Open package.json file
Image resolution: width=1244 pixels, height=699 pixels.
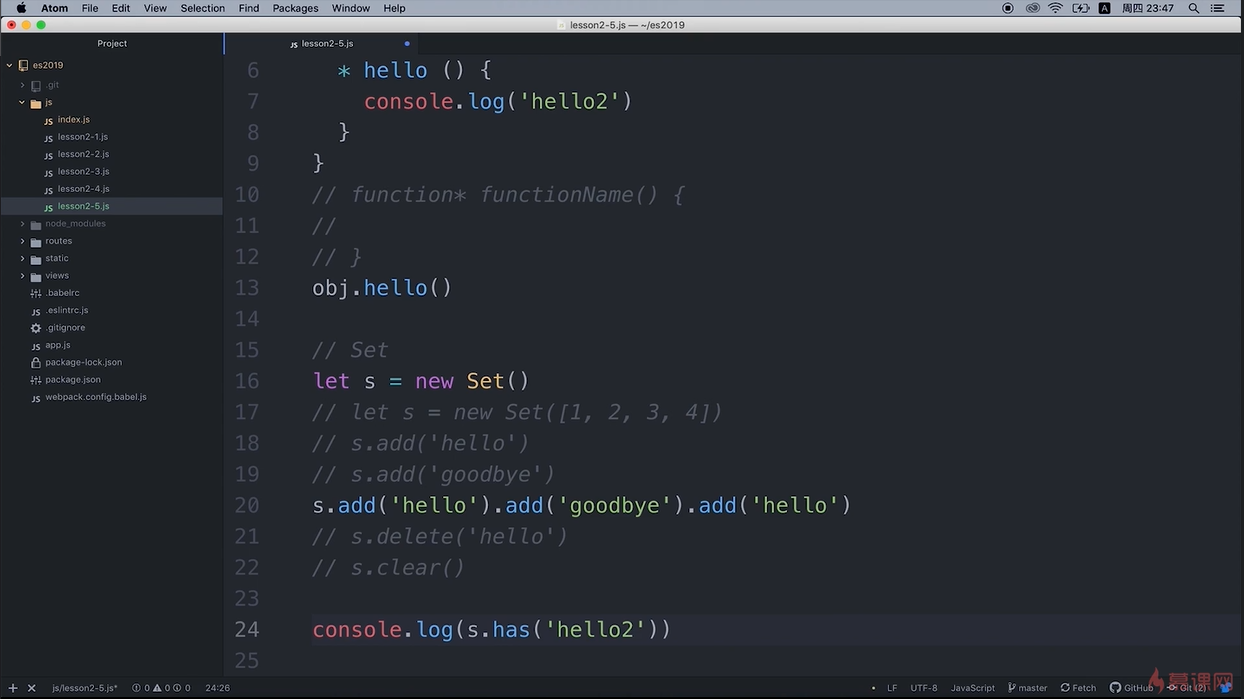(72, 380)
